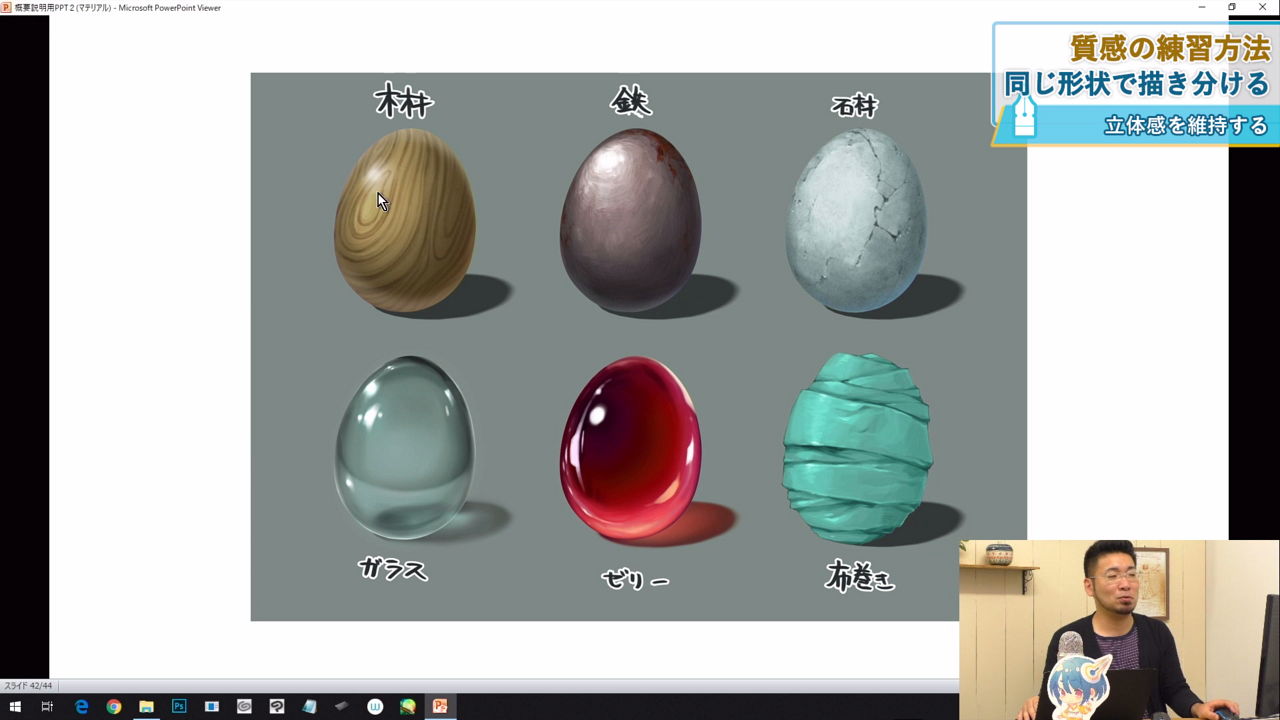Click the cloth-wrapped teal egg illustration

pyautogui.click(x=857, y=448)
